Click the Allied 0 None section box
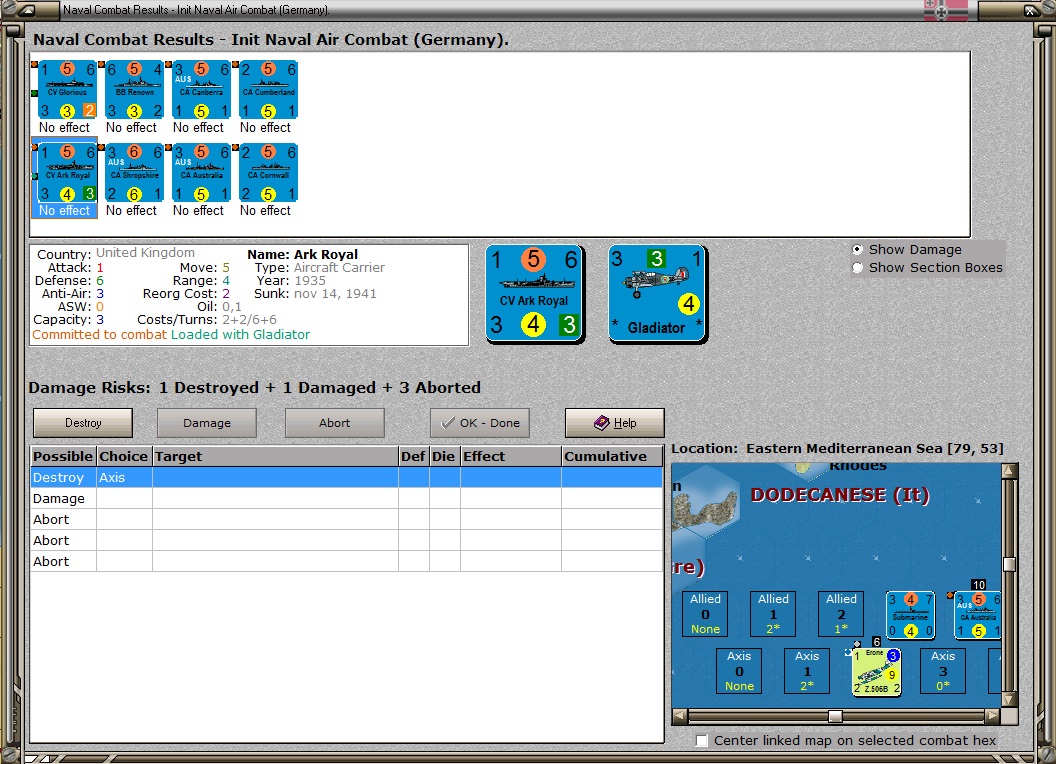 pos(705,614)
